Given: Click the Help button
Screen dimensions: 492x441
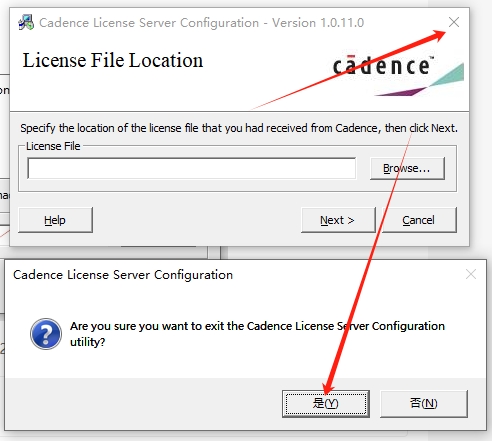Looking at the screenshot, I should pos(55,220).
